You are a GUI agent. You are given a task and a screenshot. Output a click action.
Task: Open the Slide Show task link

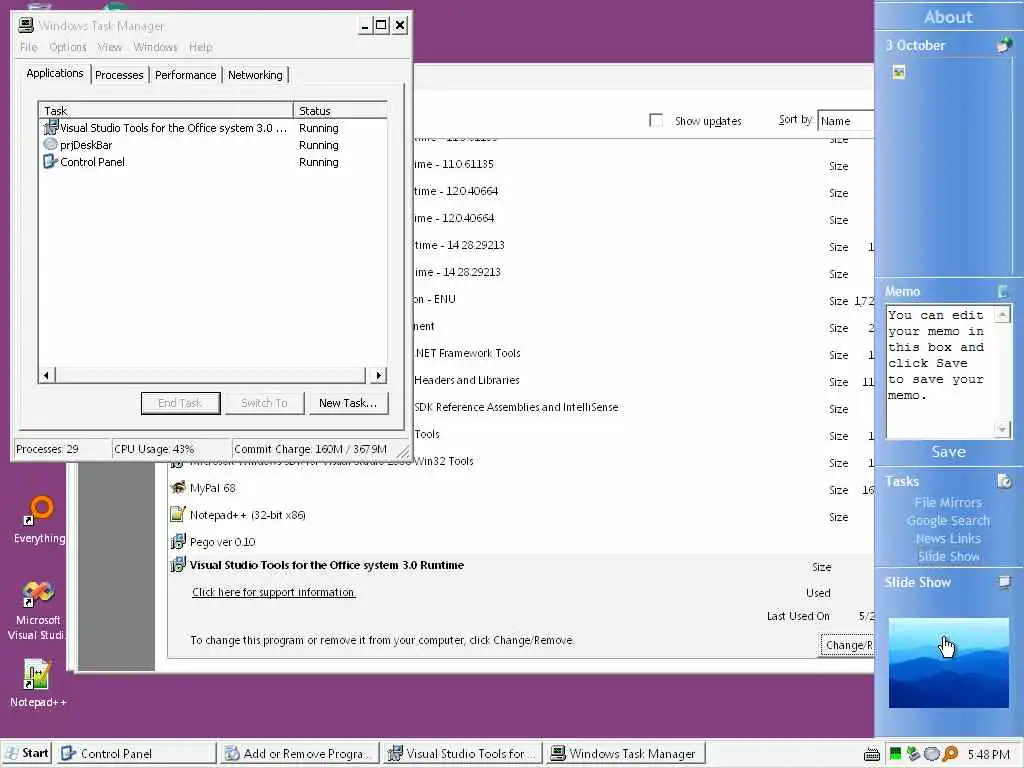pyautogui.click(x=948, y=556)
